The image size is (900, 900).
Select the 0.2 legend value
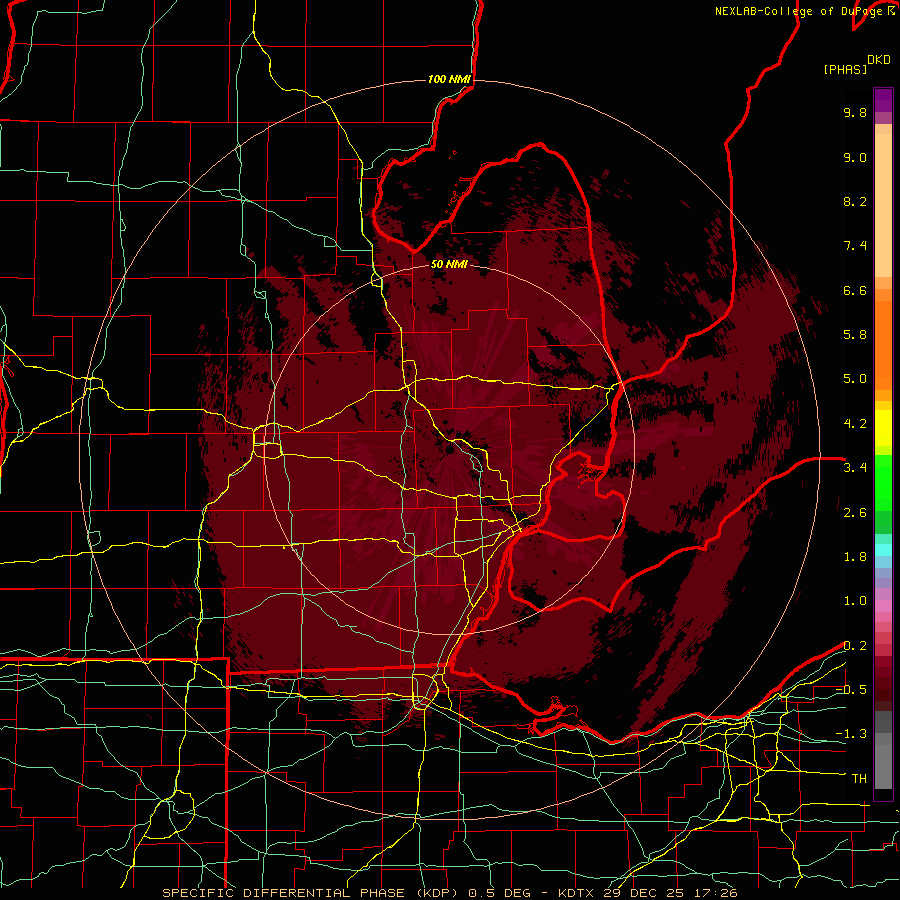[855, 646]
